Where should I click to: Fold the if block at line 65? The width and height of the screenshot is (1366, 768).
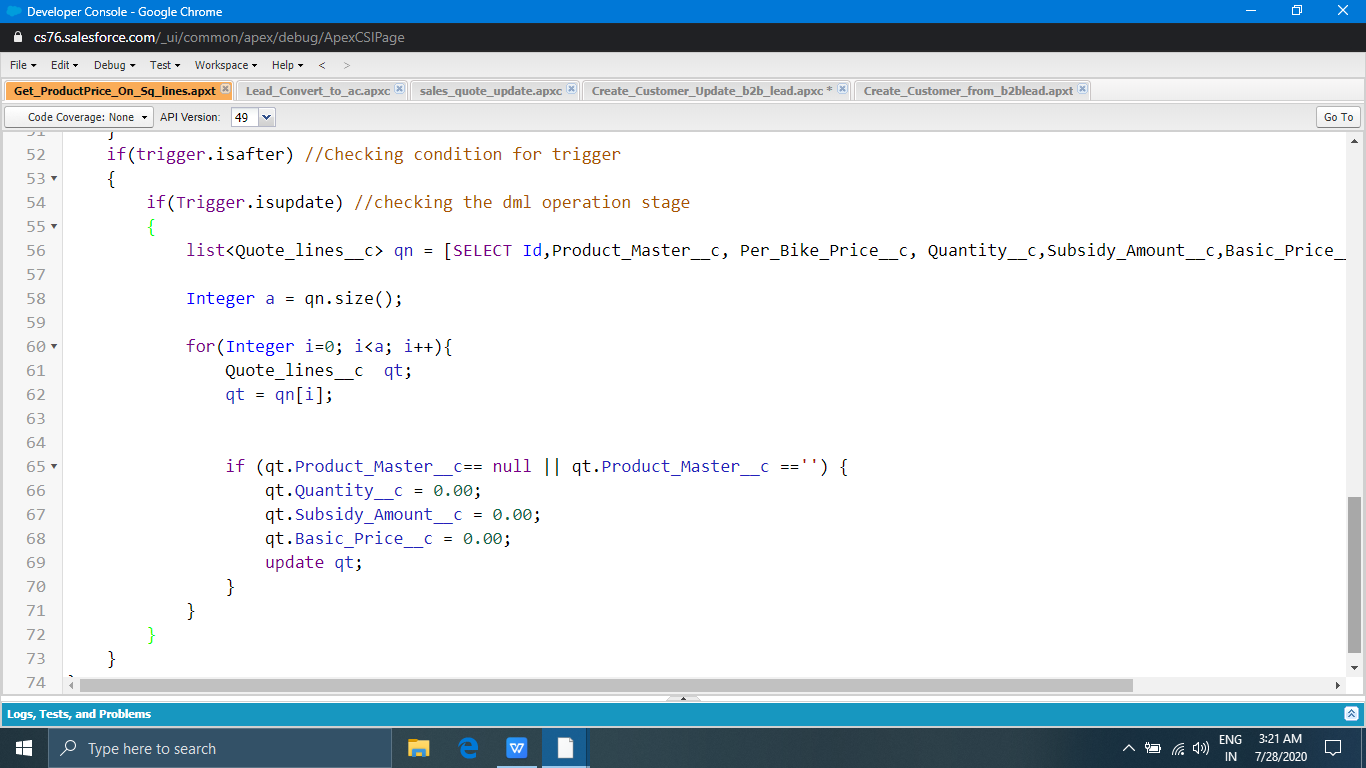(53, 467)
